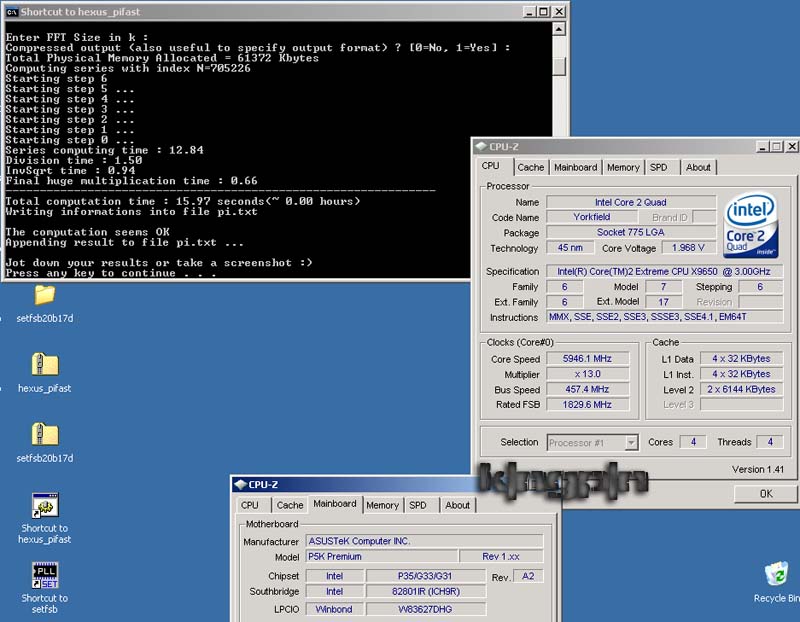Open the Recycle Bin icon
The width and height of the screenshot is (800, 622).
(x=777, y=574)
